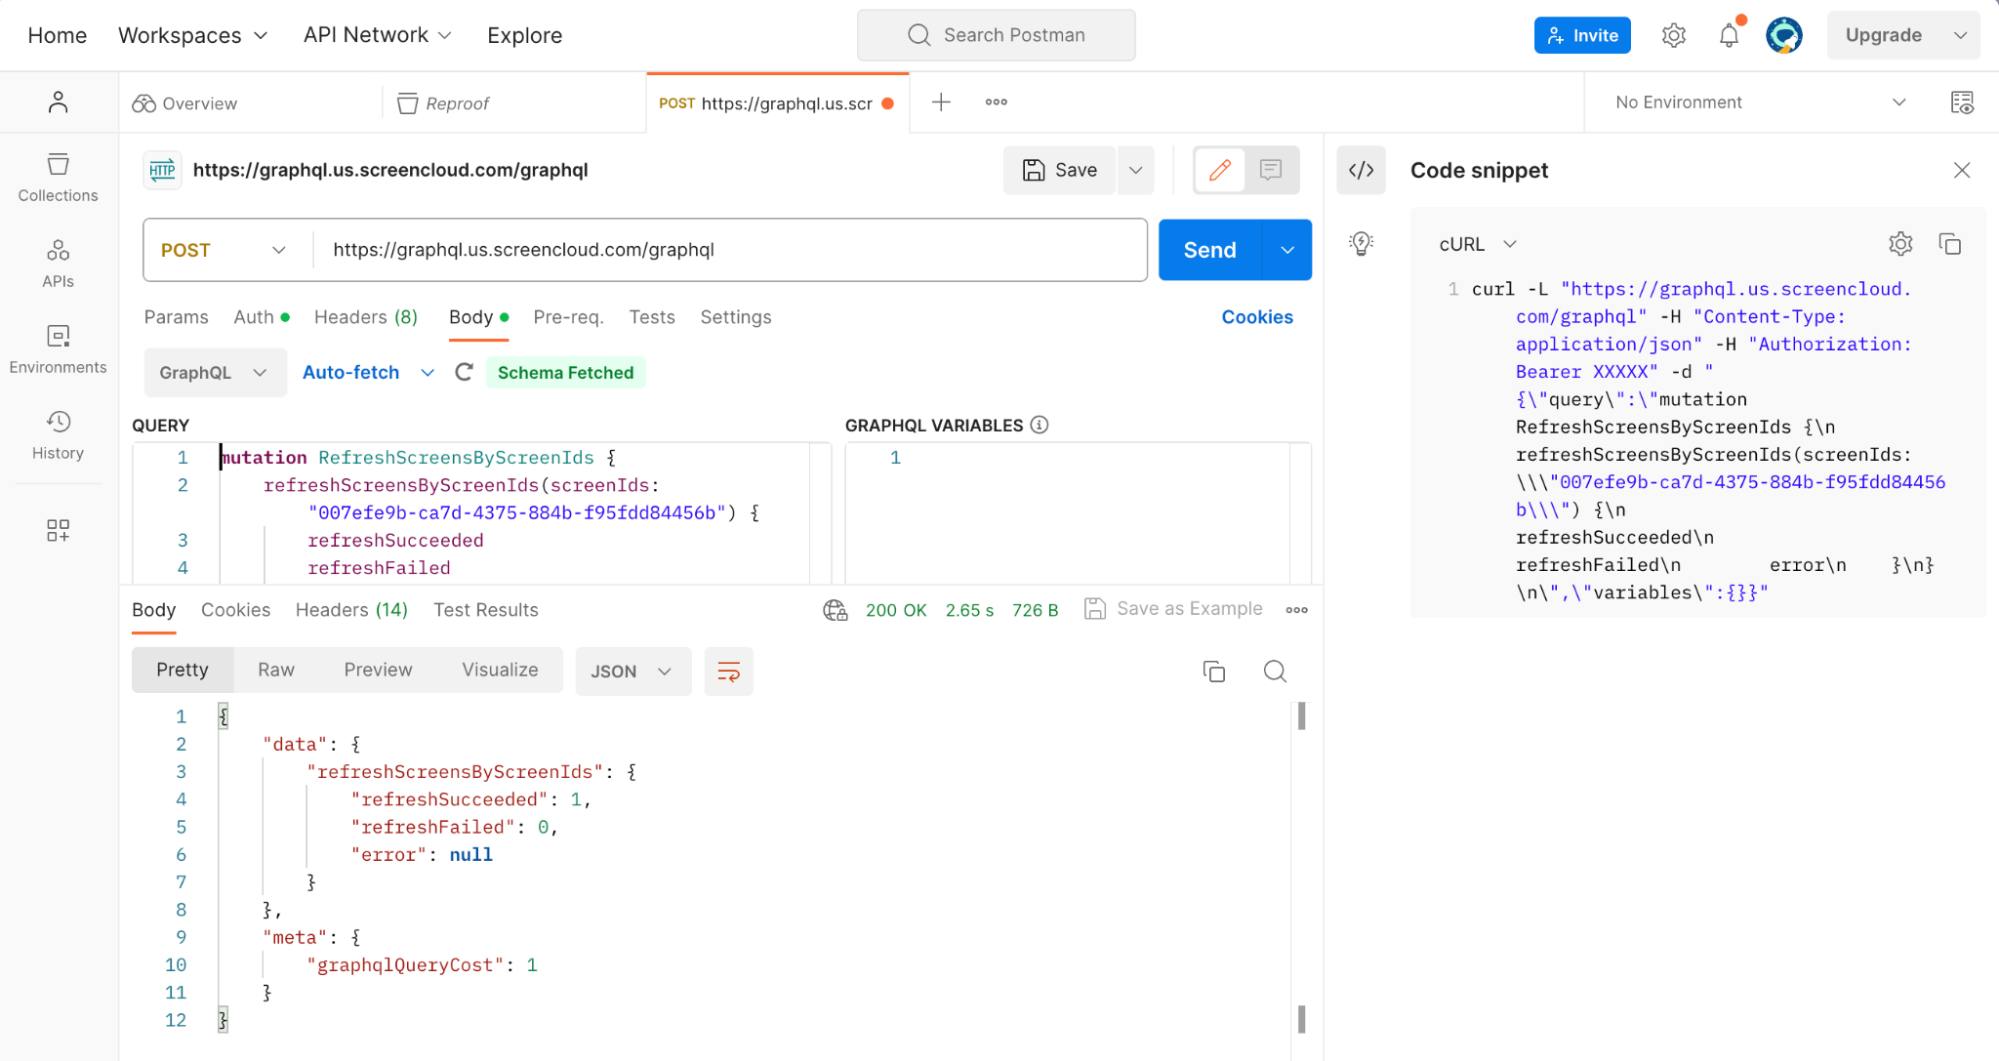
Task: Open the notifications bell
Action: tap(1729, 35)
